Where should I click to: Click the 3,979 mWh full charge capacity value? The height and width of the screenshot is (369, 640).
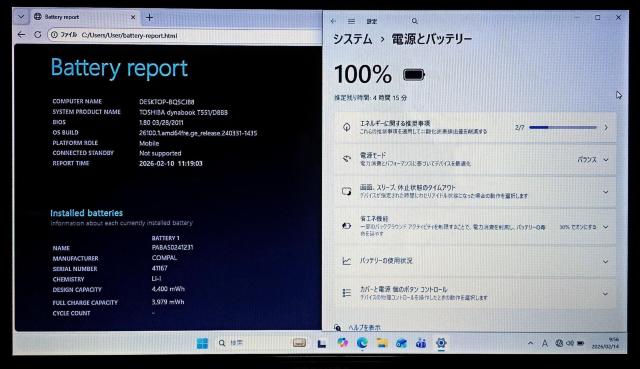pos(168,302)
